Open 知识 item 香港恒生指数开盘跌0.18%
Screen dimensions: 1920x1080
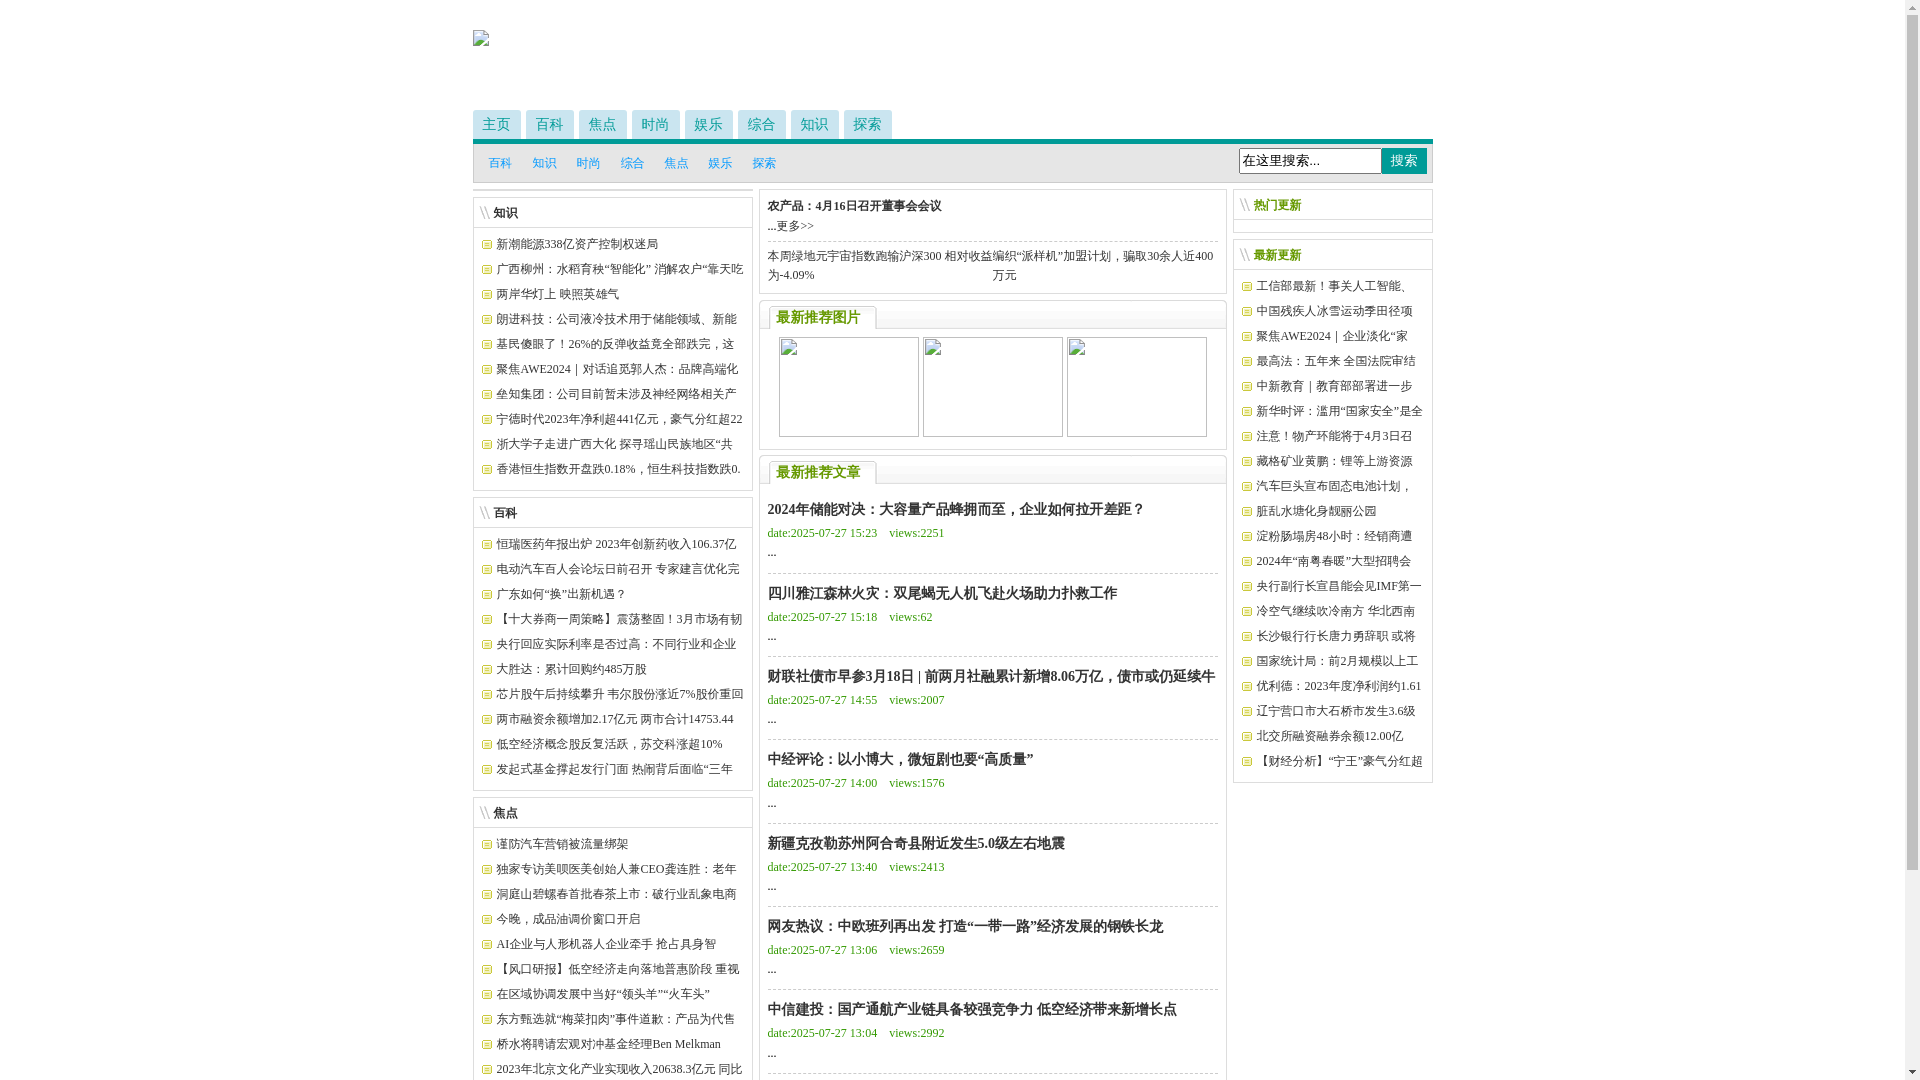(x=618, y=469)
